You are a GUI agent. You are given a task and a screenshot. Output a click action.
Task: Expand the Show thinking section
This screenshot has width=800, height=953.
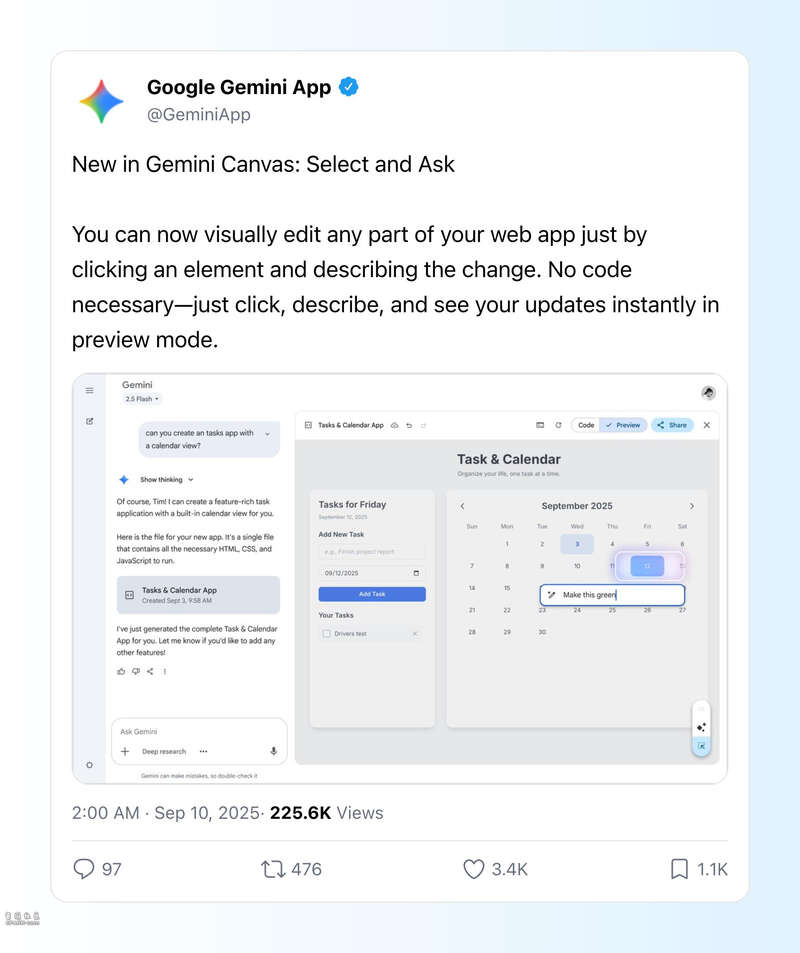point(166,480)
